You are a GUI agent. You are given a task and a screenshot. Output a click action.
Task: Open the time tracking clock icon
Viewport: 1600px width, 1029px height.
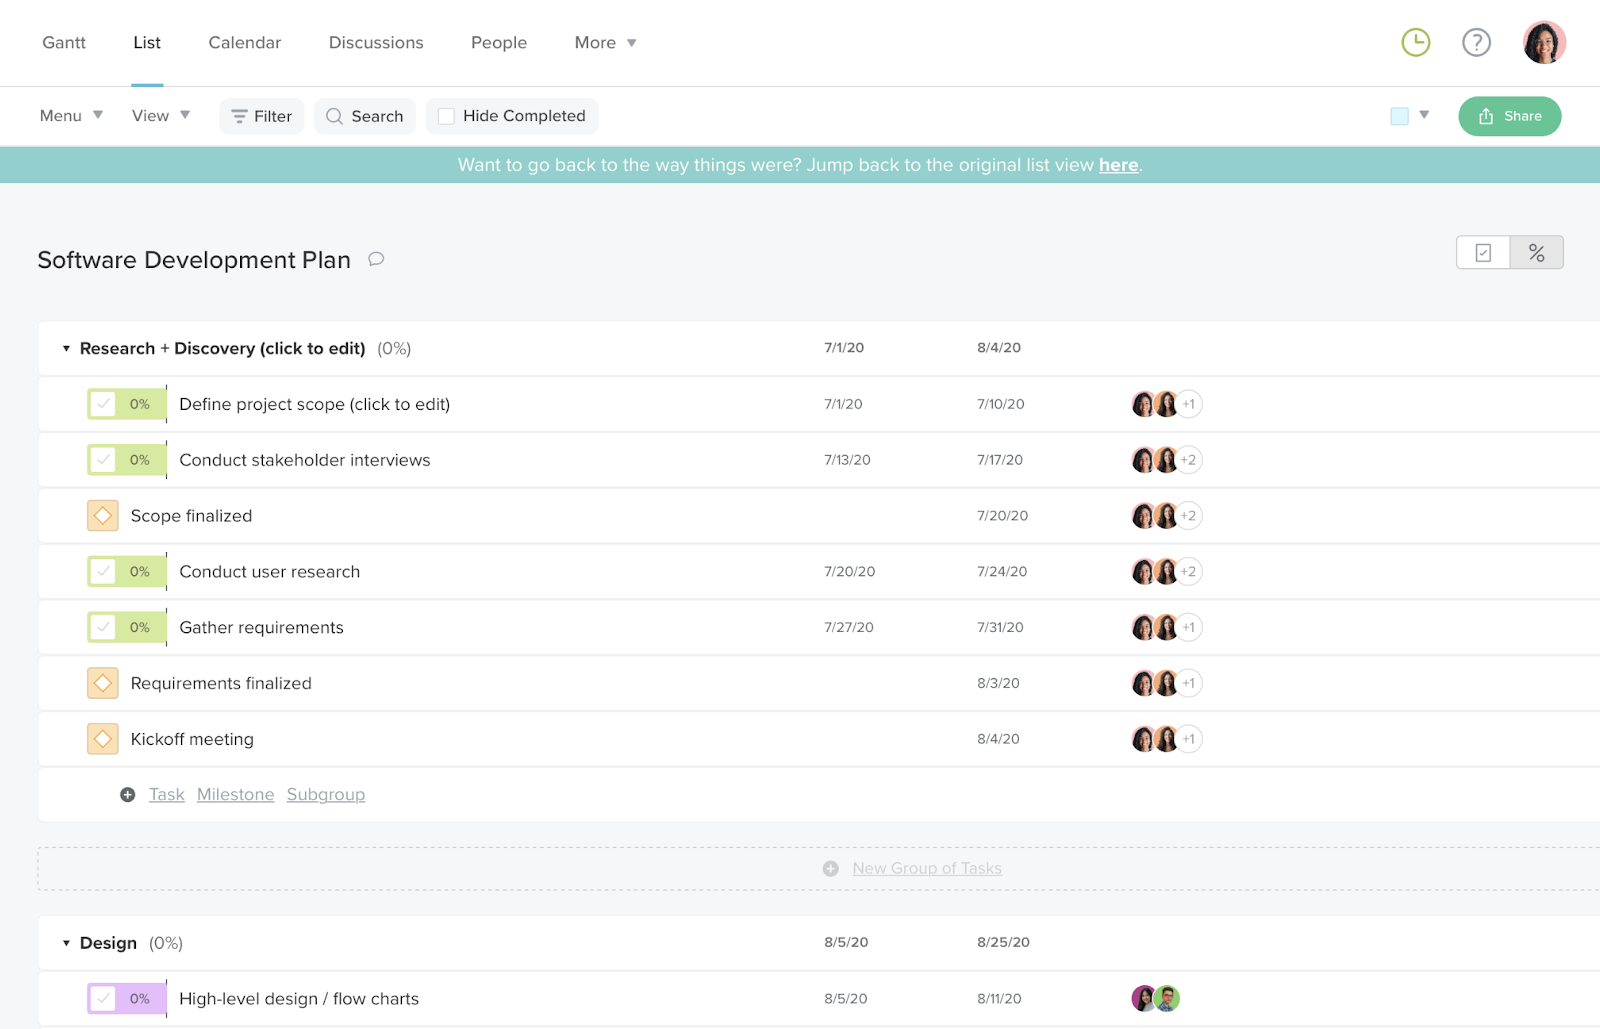pos(1415,43)
